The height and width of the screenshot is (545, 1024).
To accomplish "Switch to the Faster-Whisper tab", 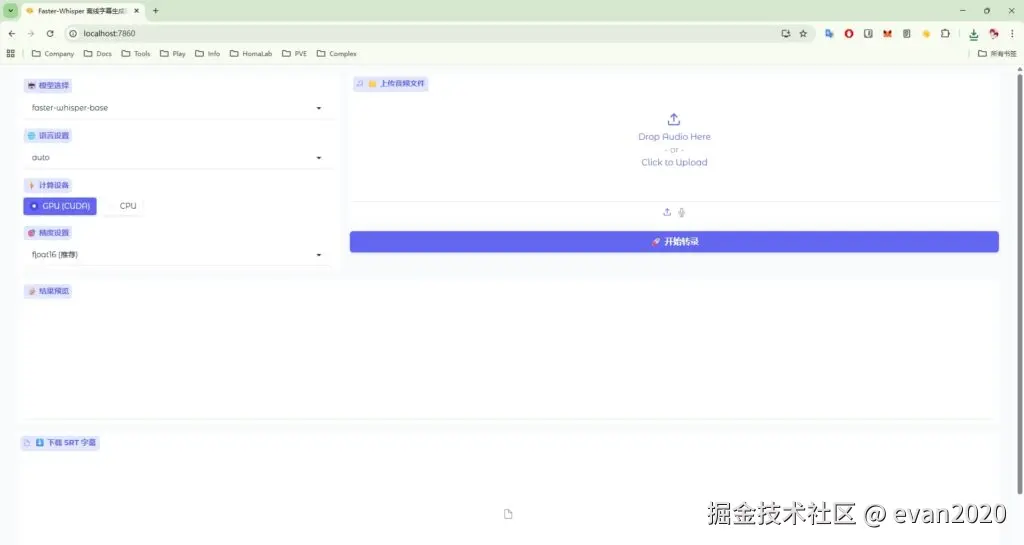I will 82,10.
